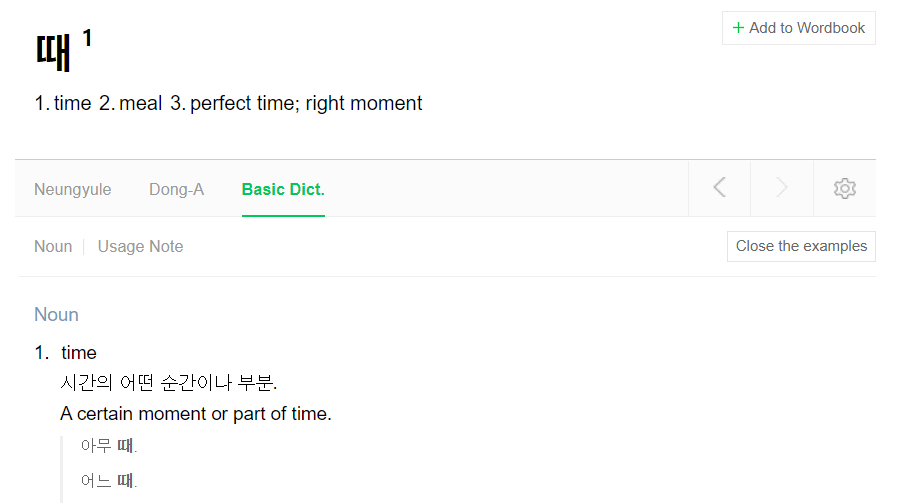Click the Korean definition 시간의 어떤 순간이나 부분

(x=169, y=382)
